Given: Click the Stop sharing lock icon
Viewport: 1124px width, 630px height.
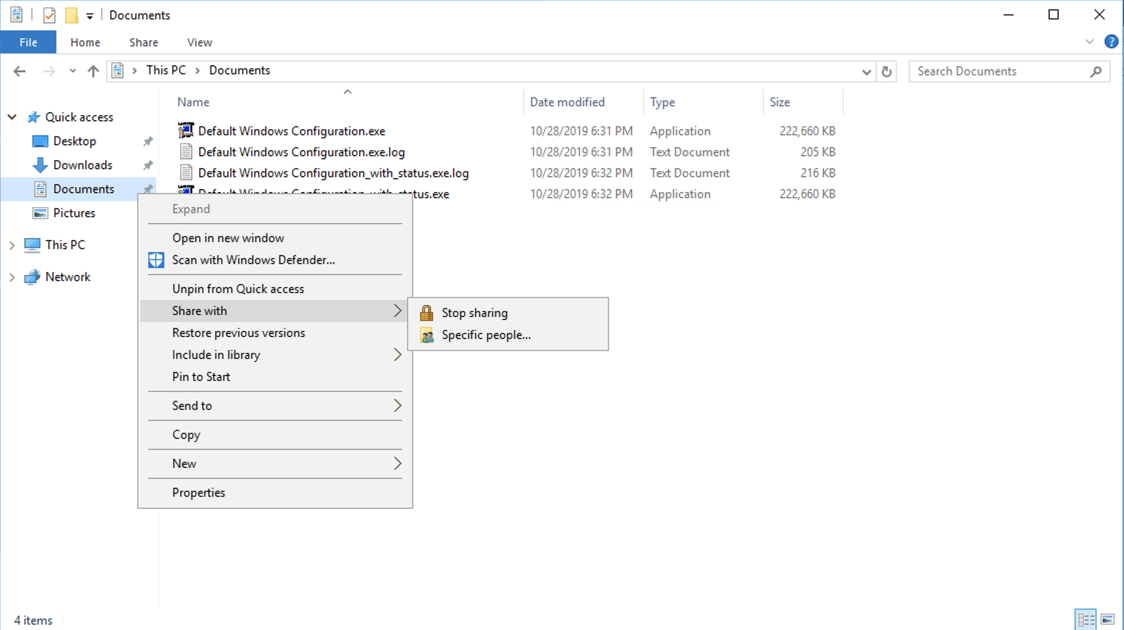Looking at the screenshot, I should [427, 312].
